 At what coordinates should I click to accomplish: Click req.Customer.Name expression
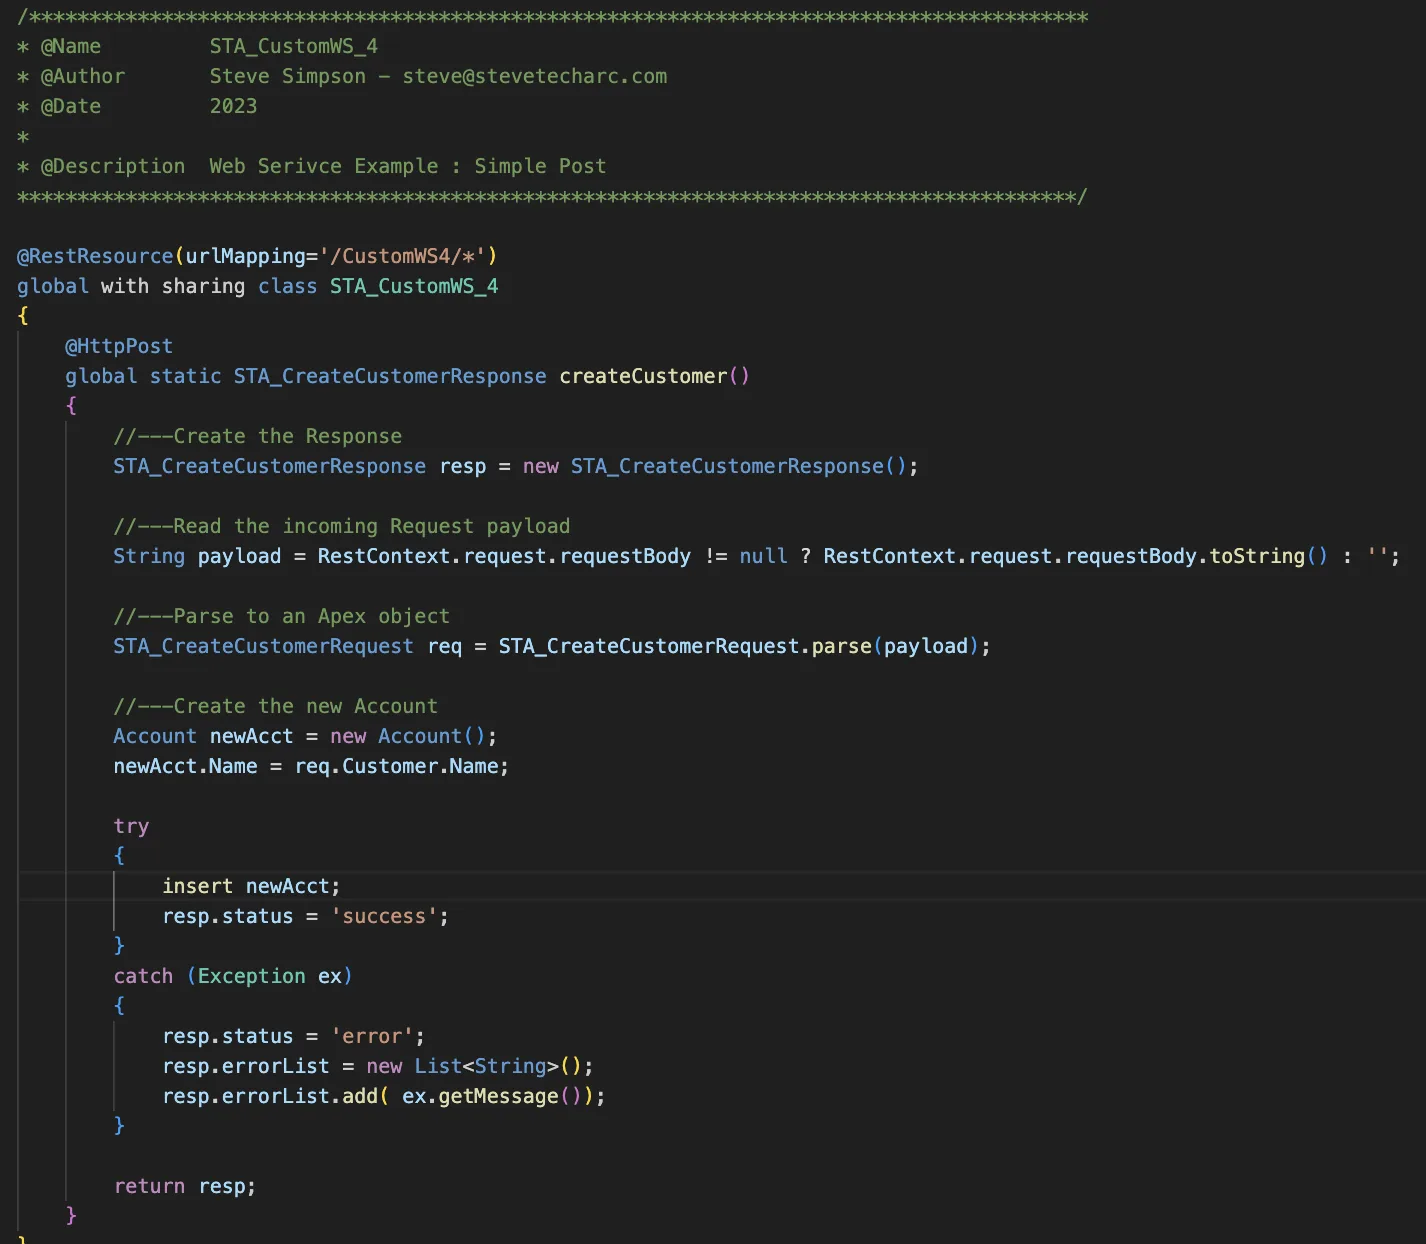(x=397, y=766)
